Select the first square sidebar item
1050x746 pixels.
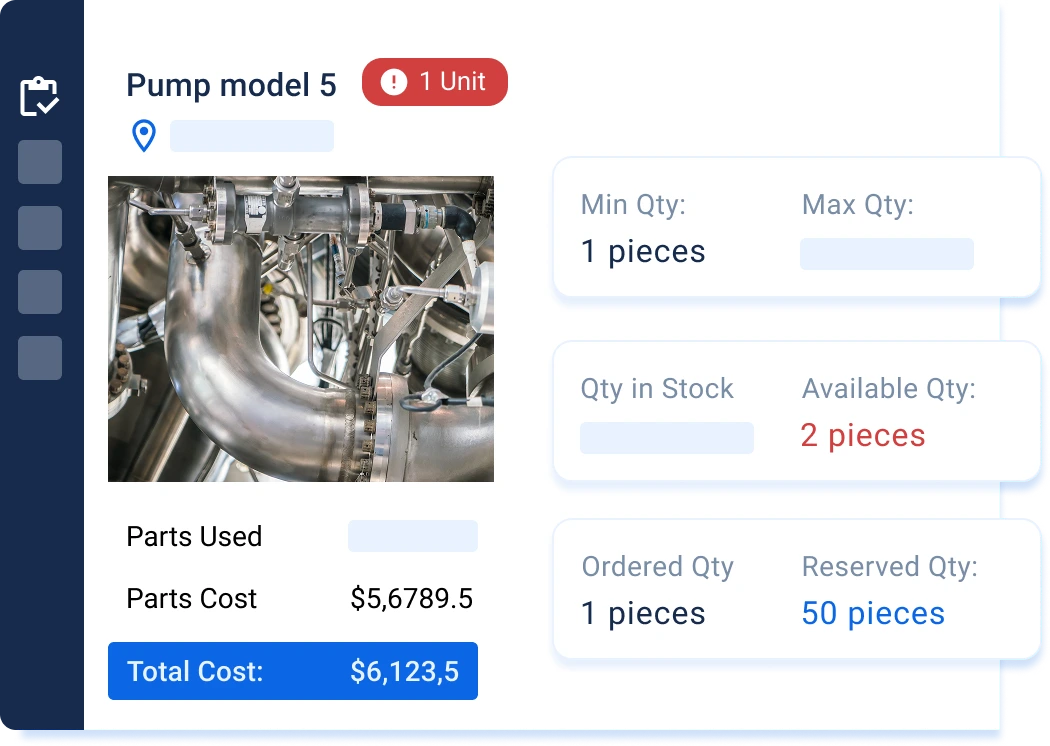pyautogui.click(x=40, y=162)
